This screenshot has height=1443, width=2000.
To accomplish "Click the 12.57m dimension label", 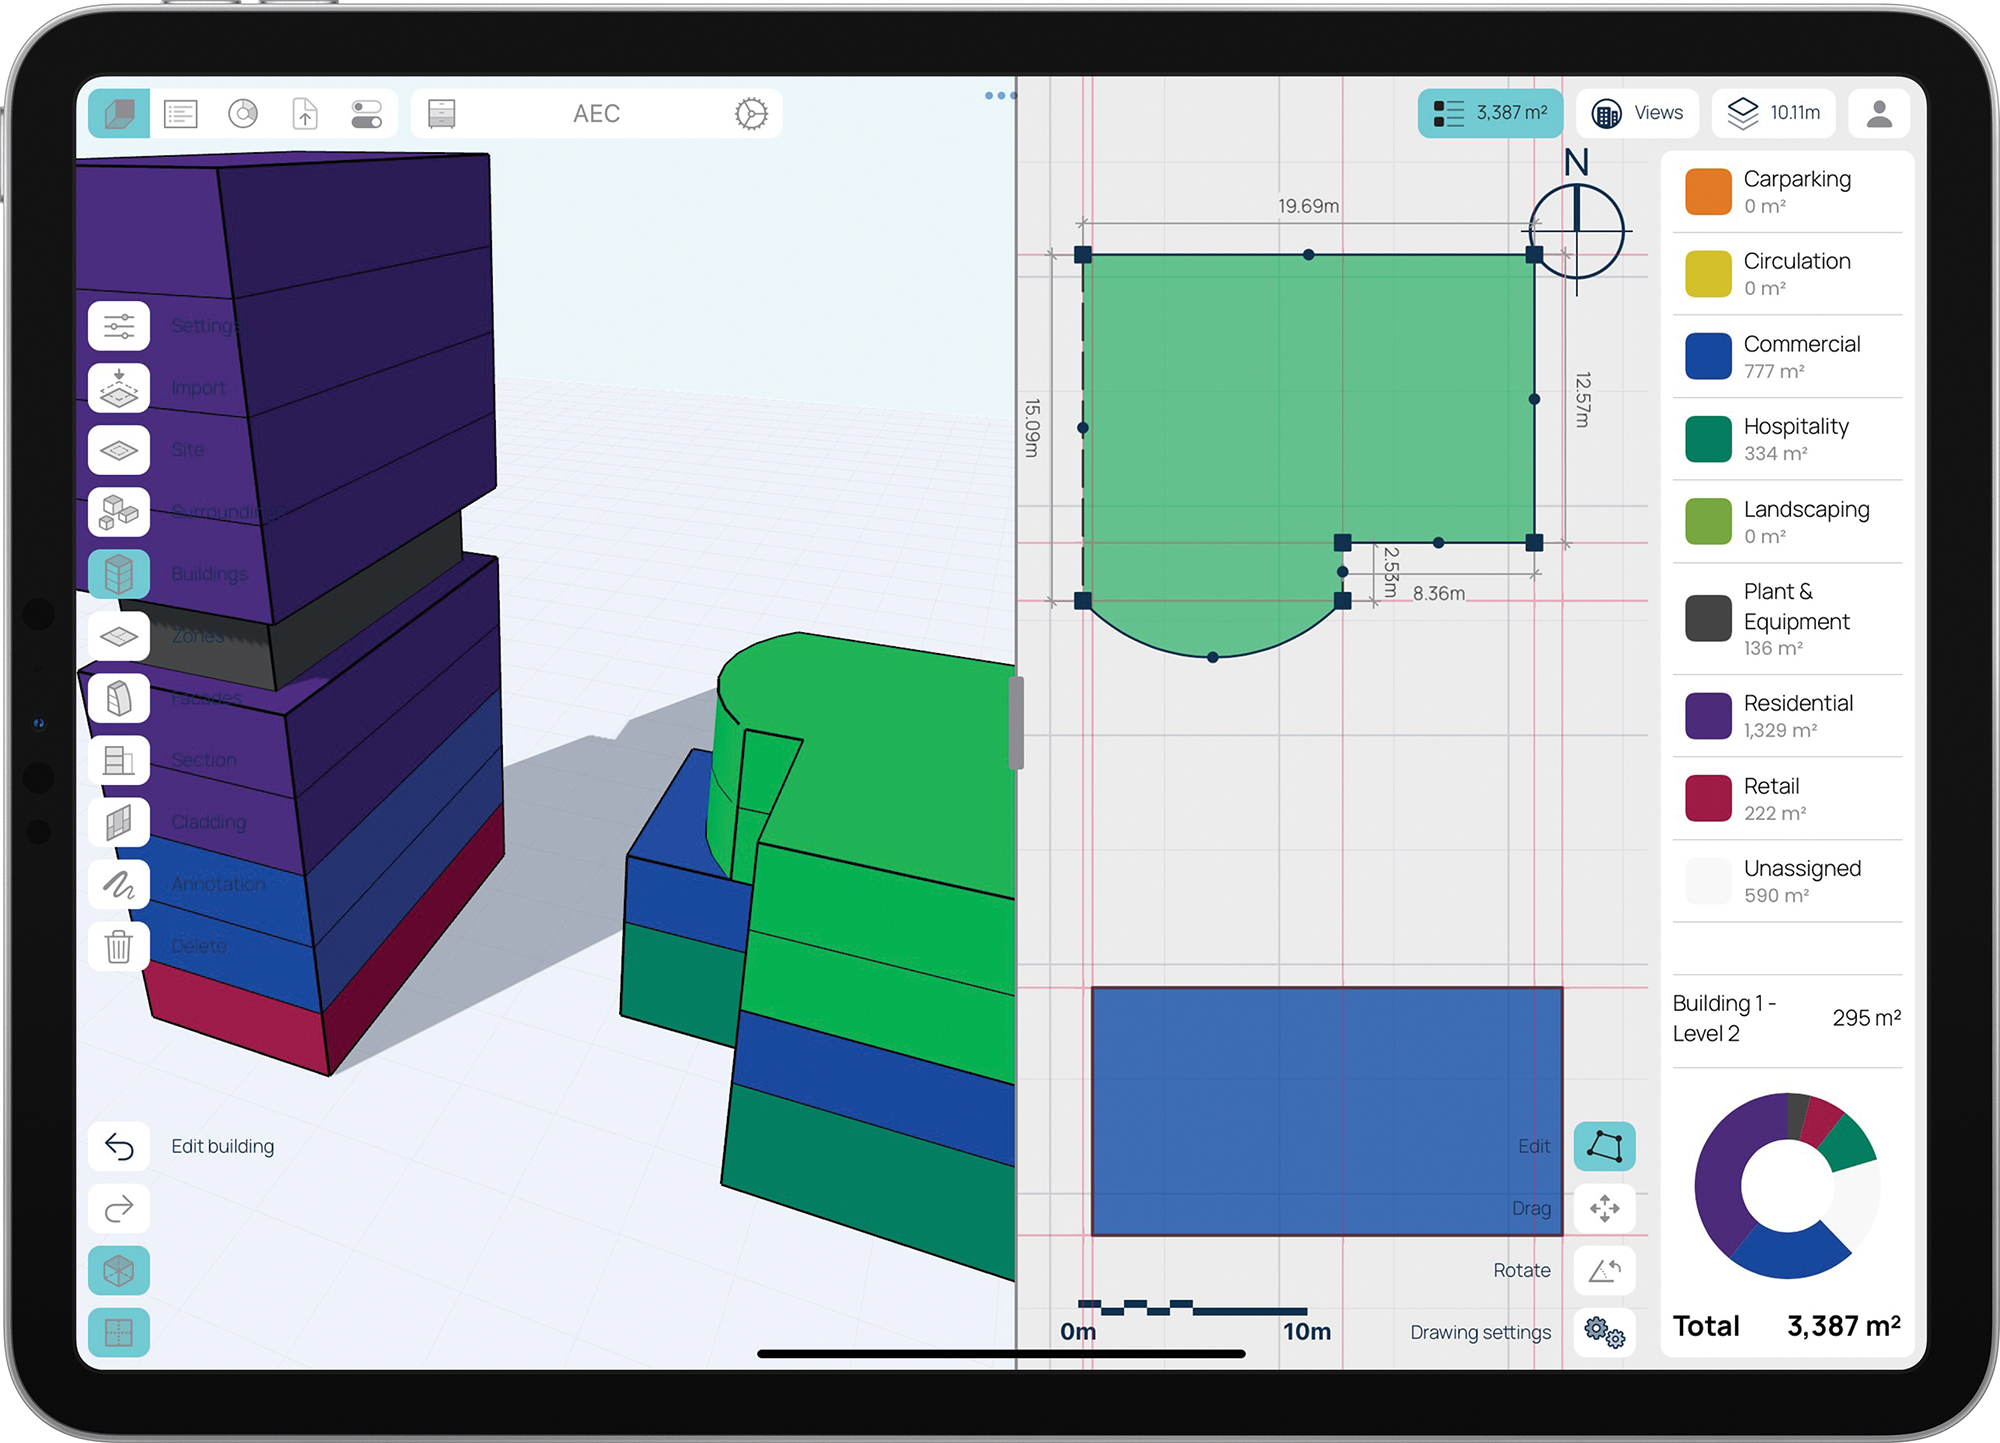I will pyautogui.click(x=1583, y=400).
